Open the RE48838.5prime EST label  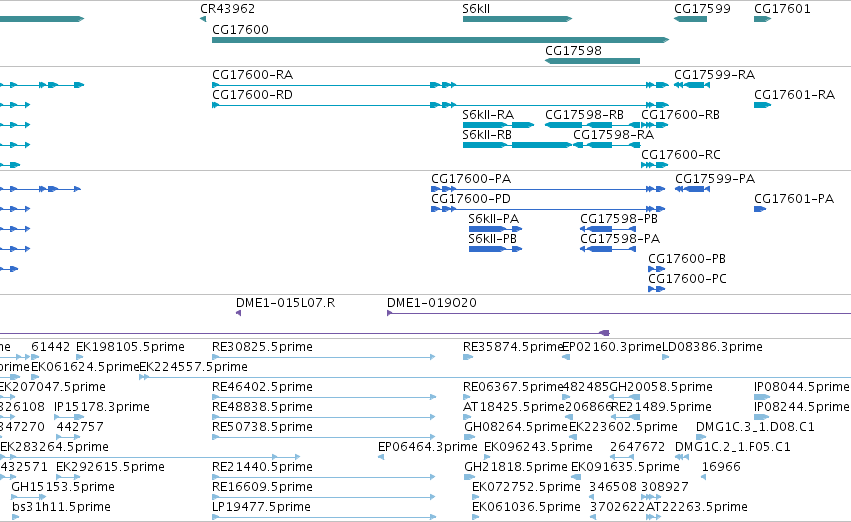[262, 407]
